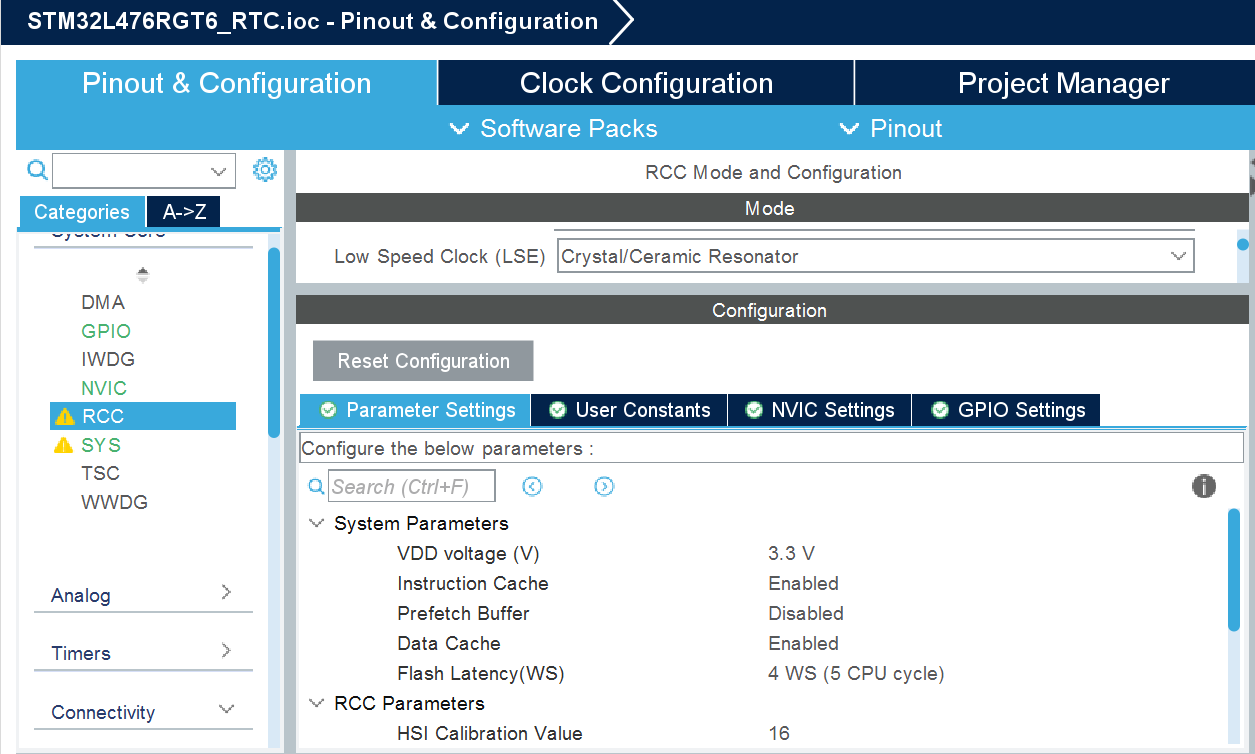Click the Mode panel scrollbar handle
1255x754 pixels.
point(1243,244)
